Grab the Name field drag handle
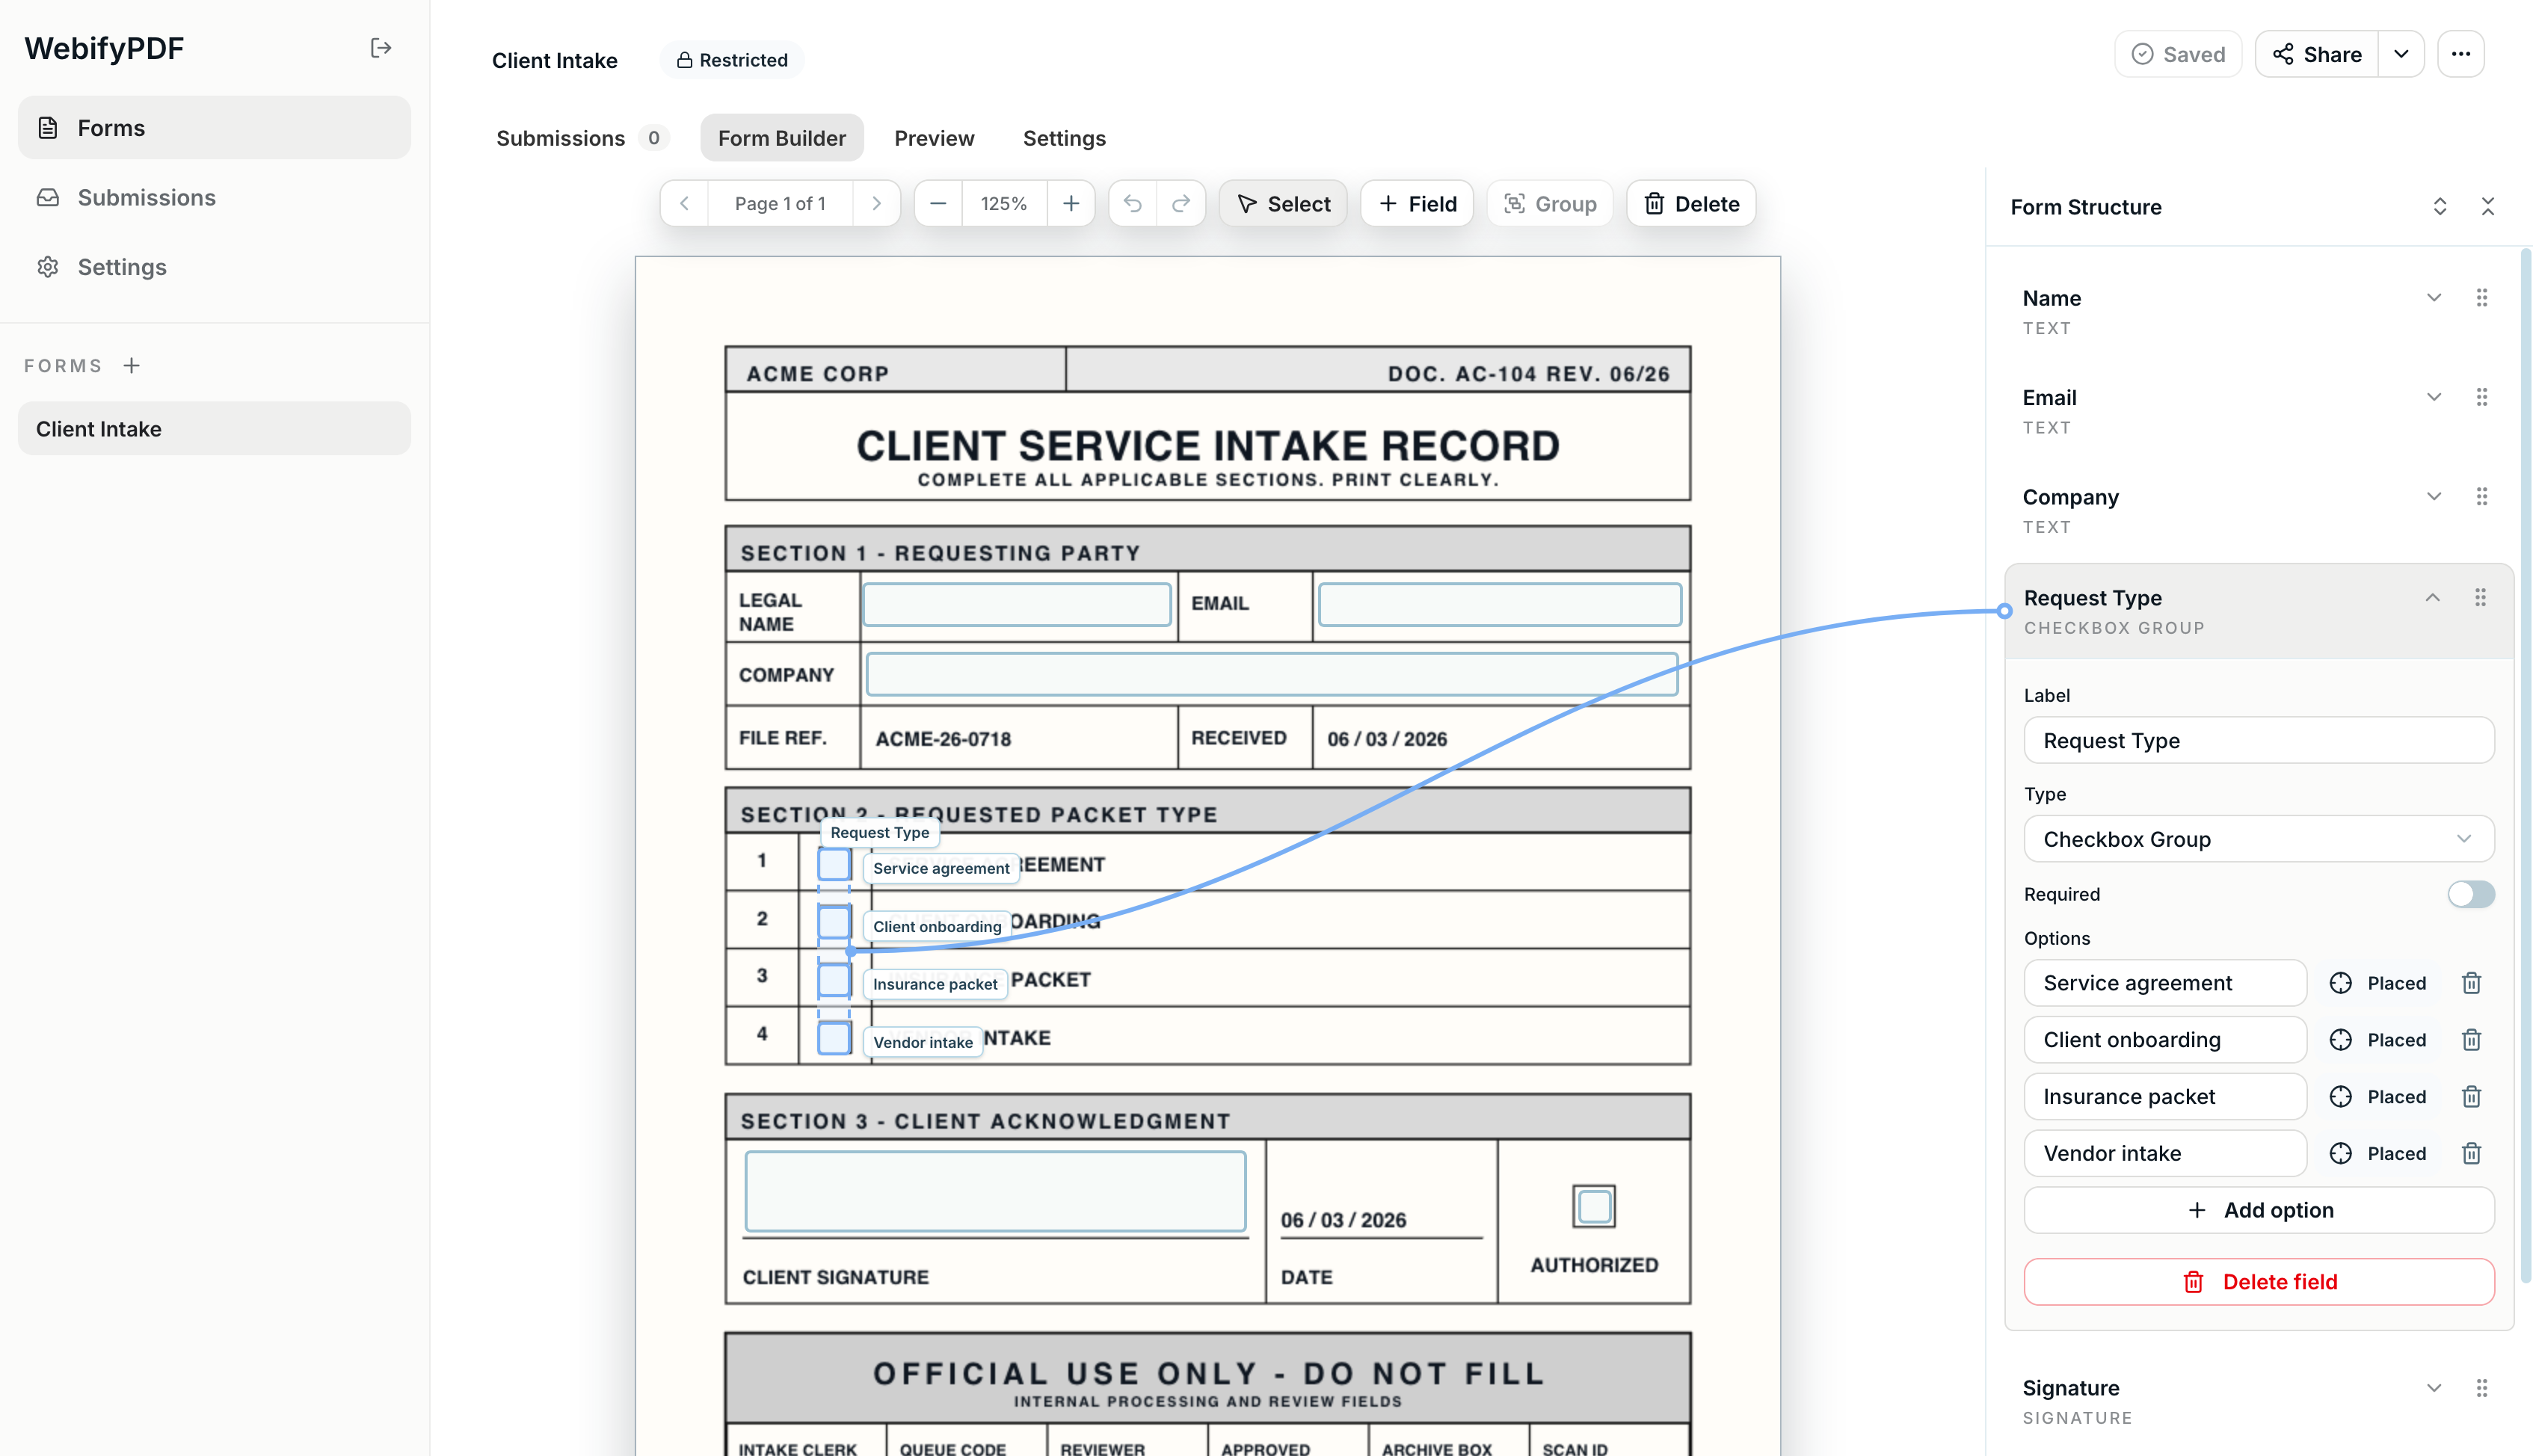Image resolution: width=2533 pixels, height=1456 pixels. coord(2481,298)
